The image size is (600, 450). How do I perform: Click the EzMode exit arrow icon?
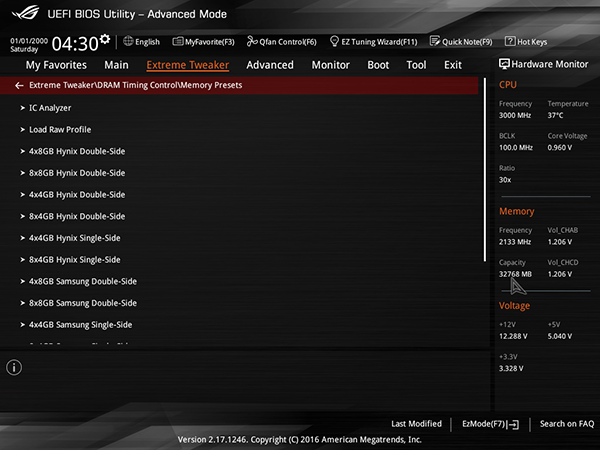pos(513,424)
